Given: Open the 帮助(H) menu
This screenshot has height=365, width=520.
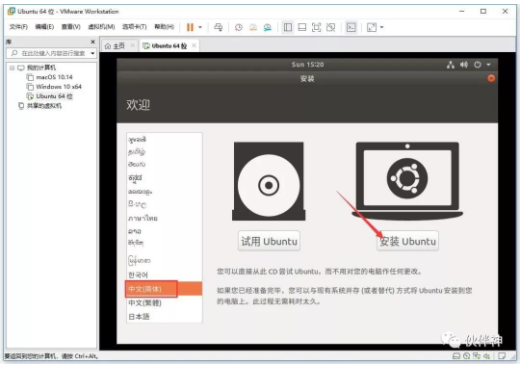Looking at the screenshot, I should (x=164, y=27).
